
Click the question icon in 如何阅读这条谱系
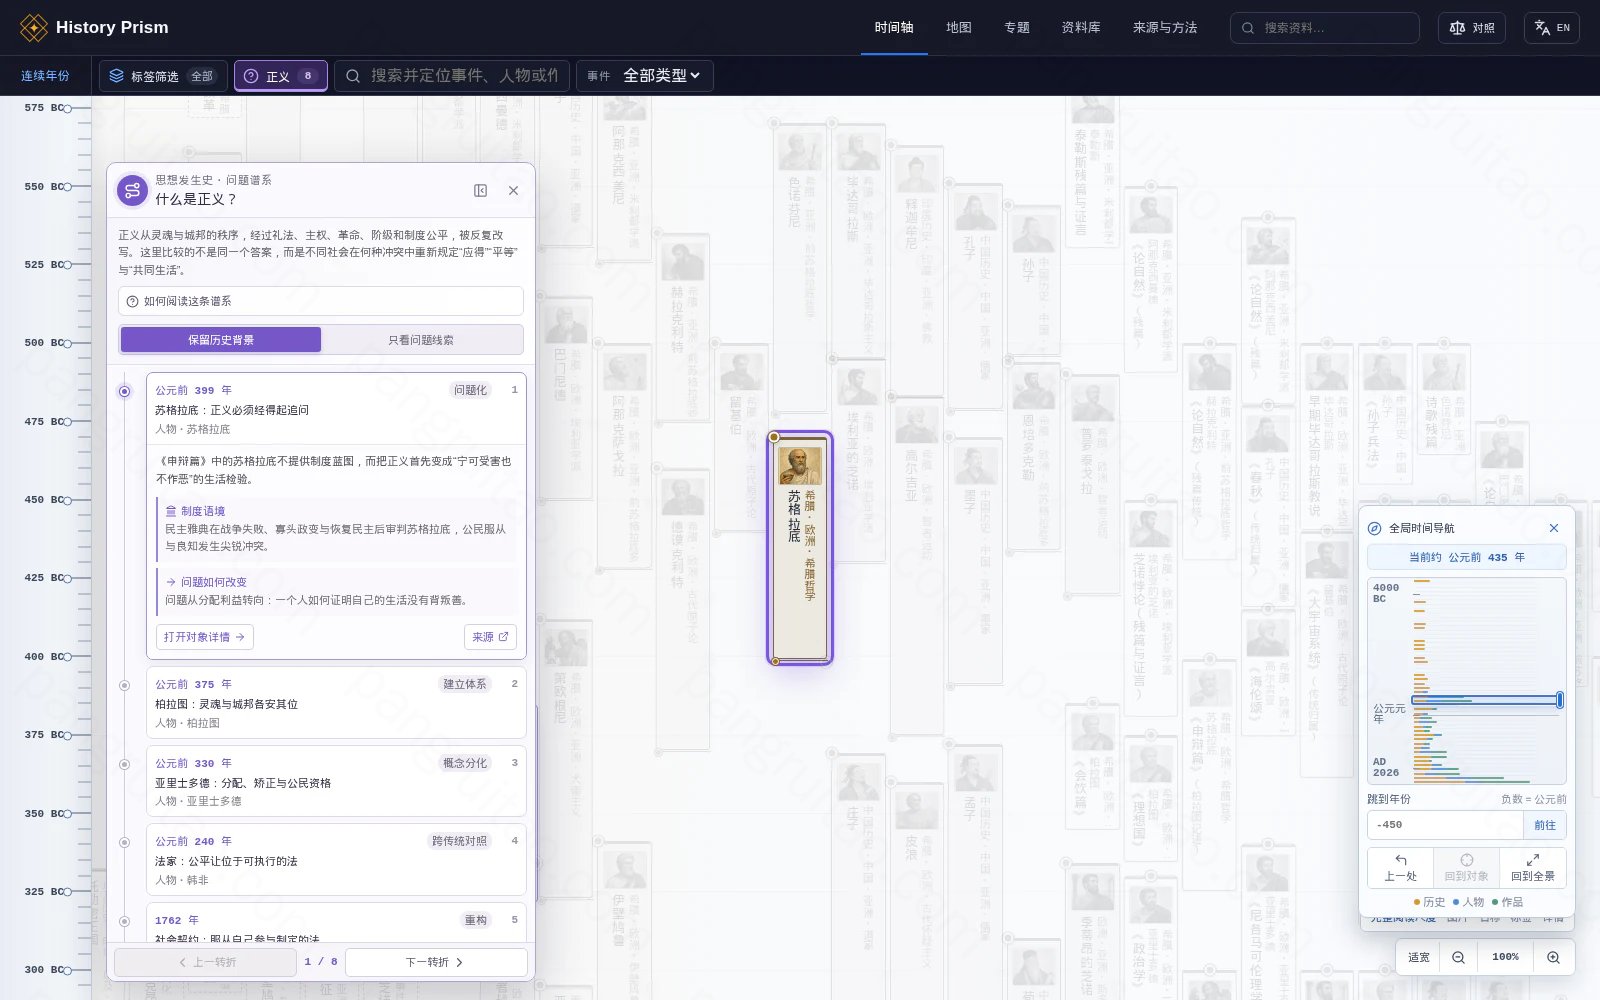pyautogui.click(x=132, y=301)
